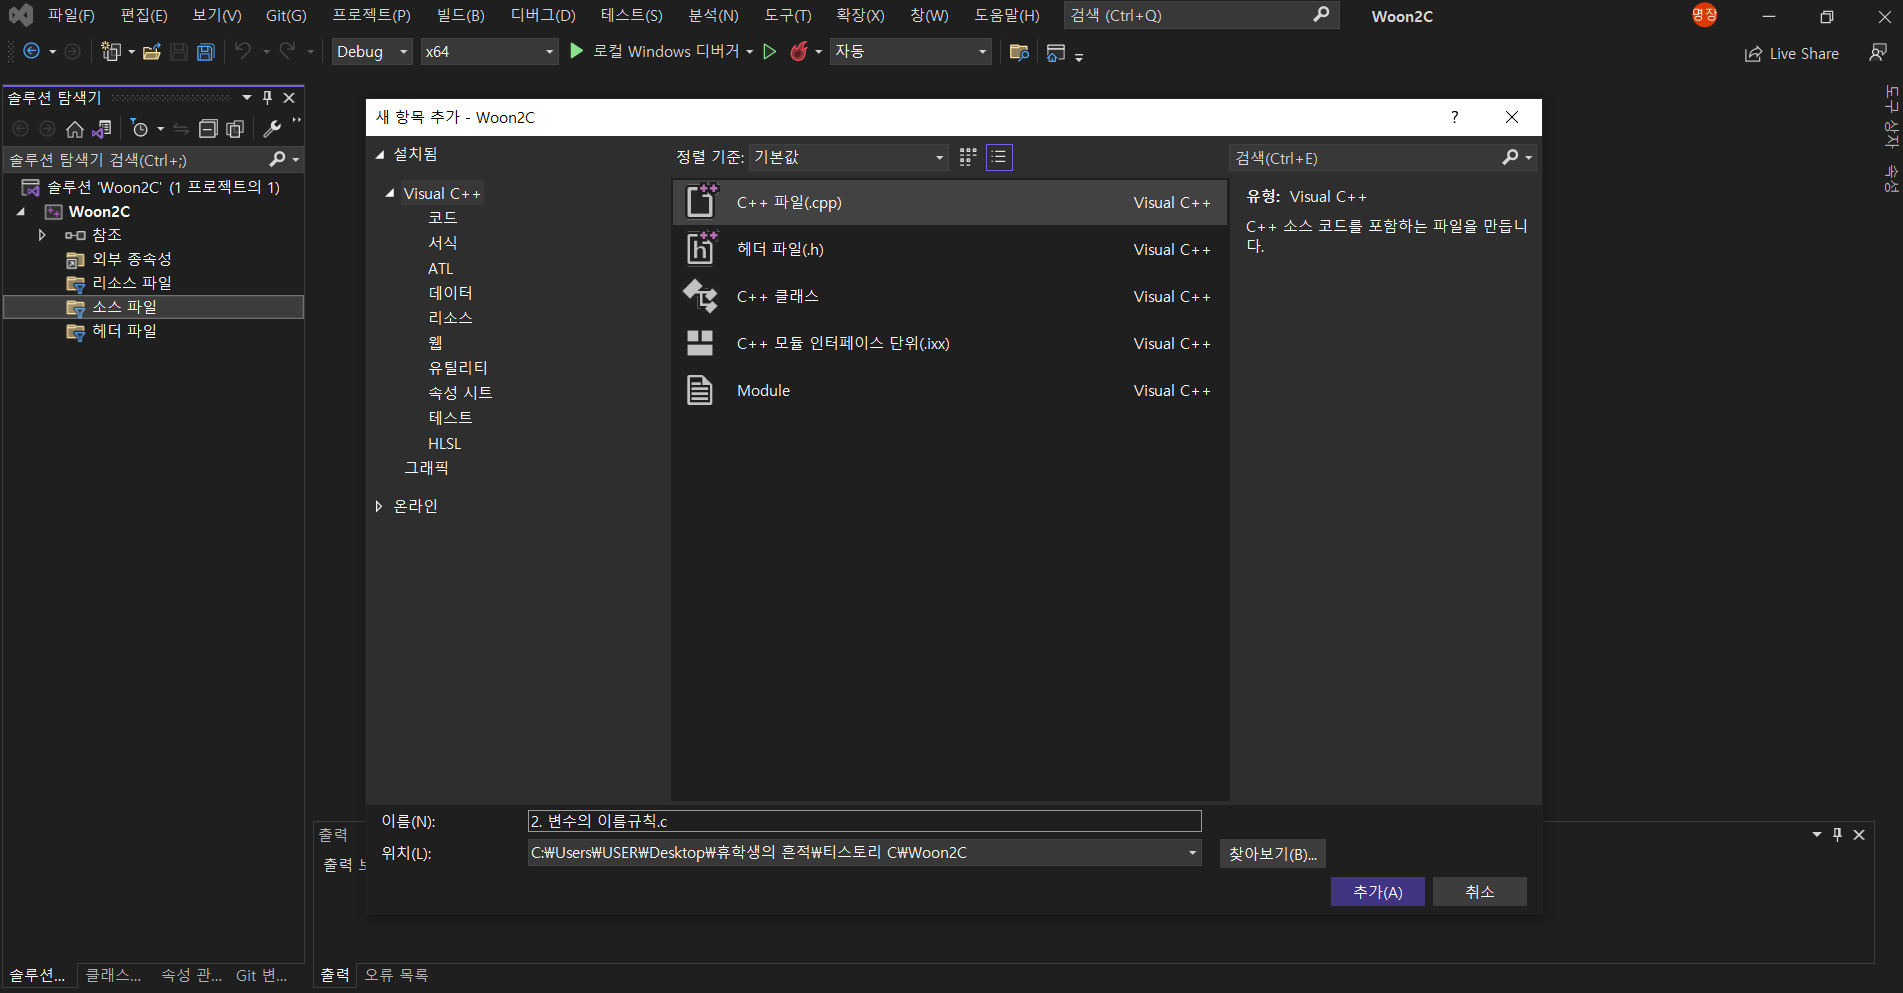Open the 파일(F) menu

point(71,15)
